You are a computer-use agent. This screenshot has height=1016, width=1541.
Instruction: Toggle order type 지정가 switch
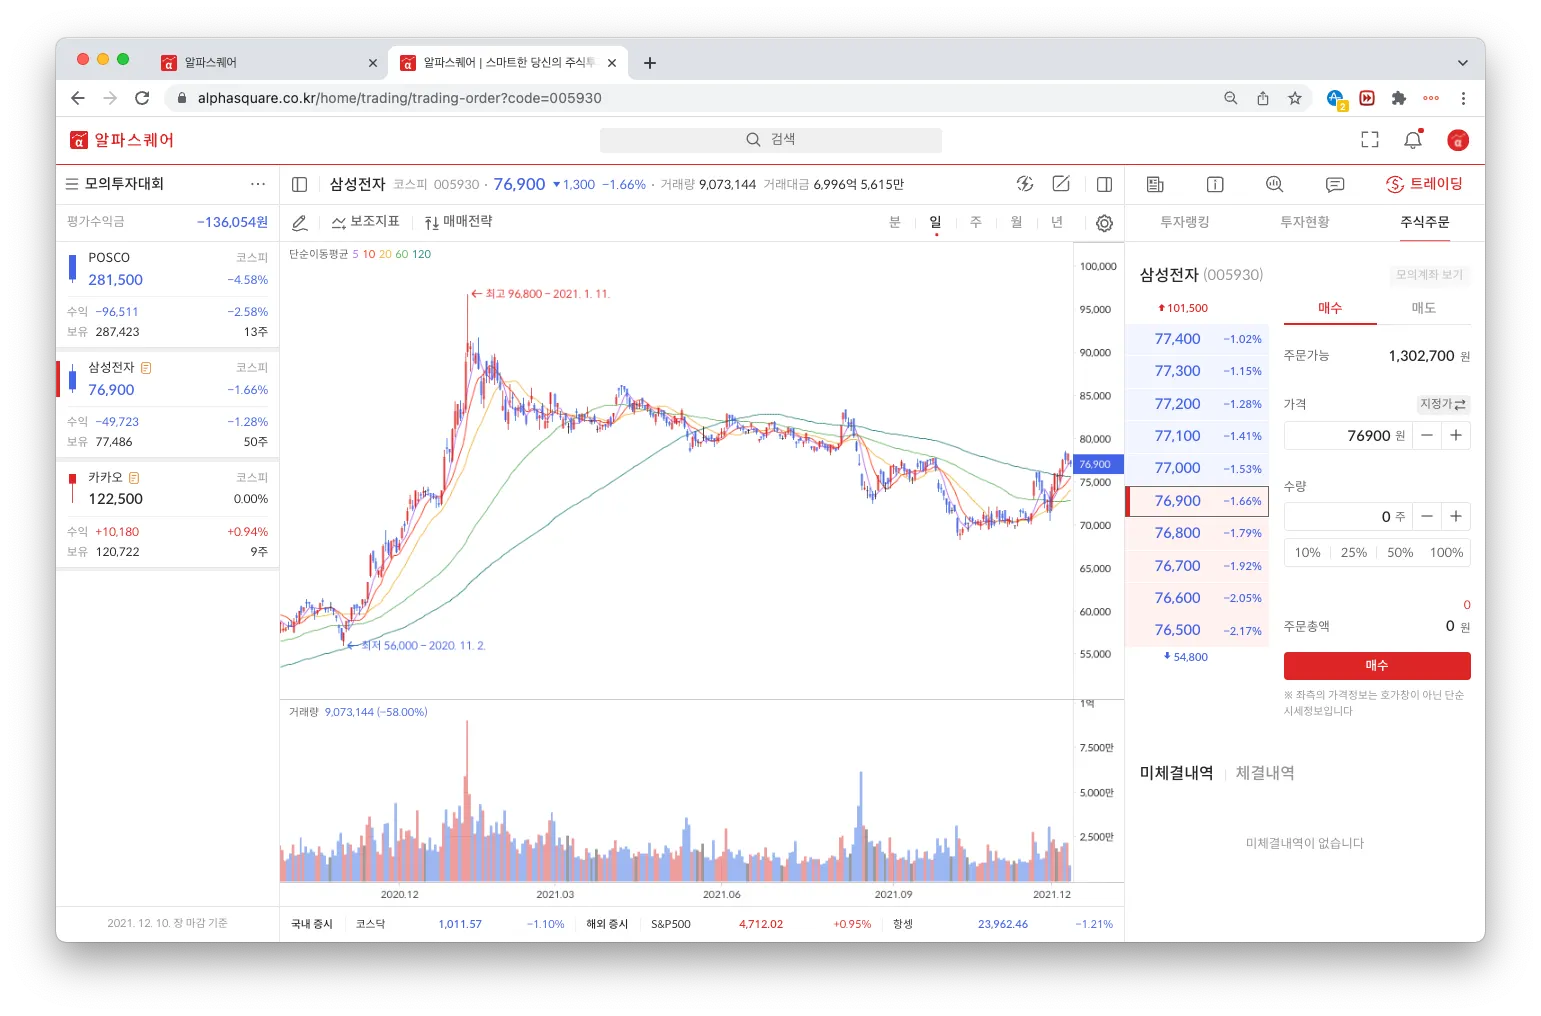point(1443,404)
